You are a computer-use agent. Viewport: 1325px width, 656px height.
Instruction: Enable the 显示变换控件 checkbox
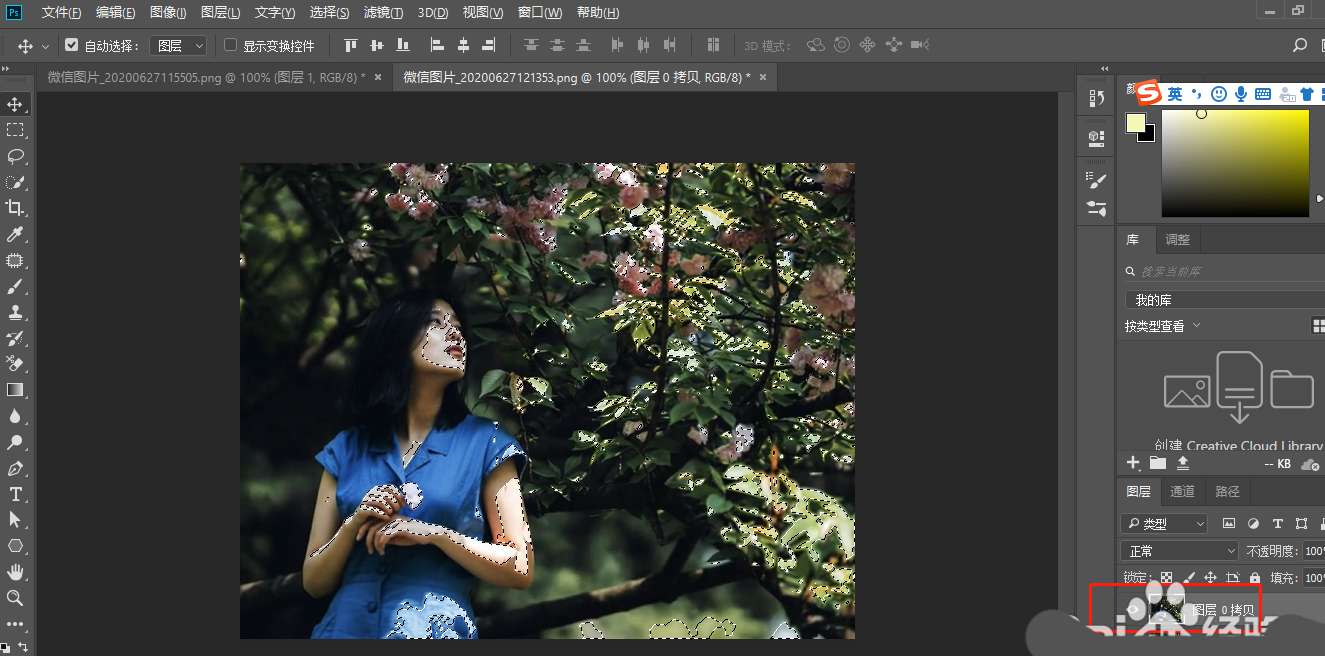(230, 45)
